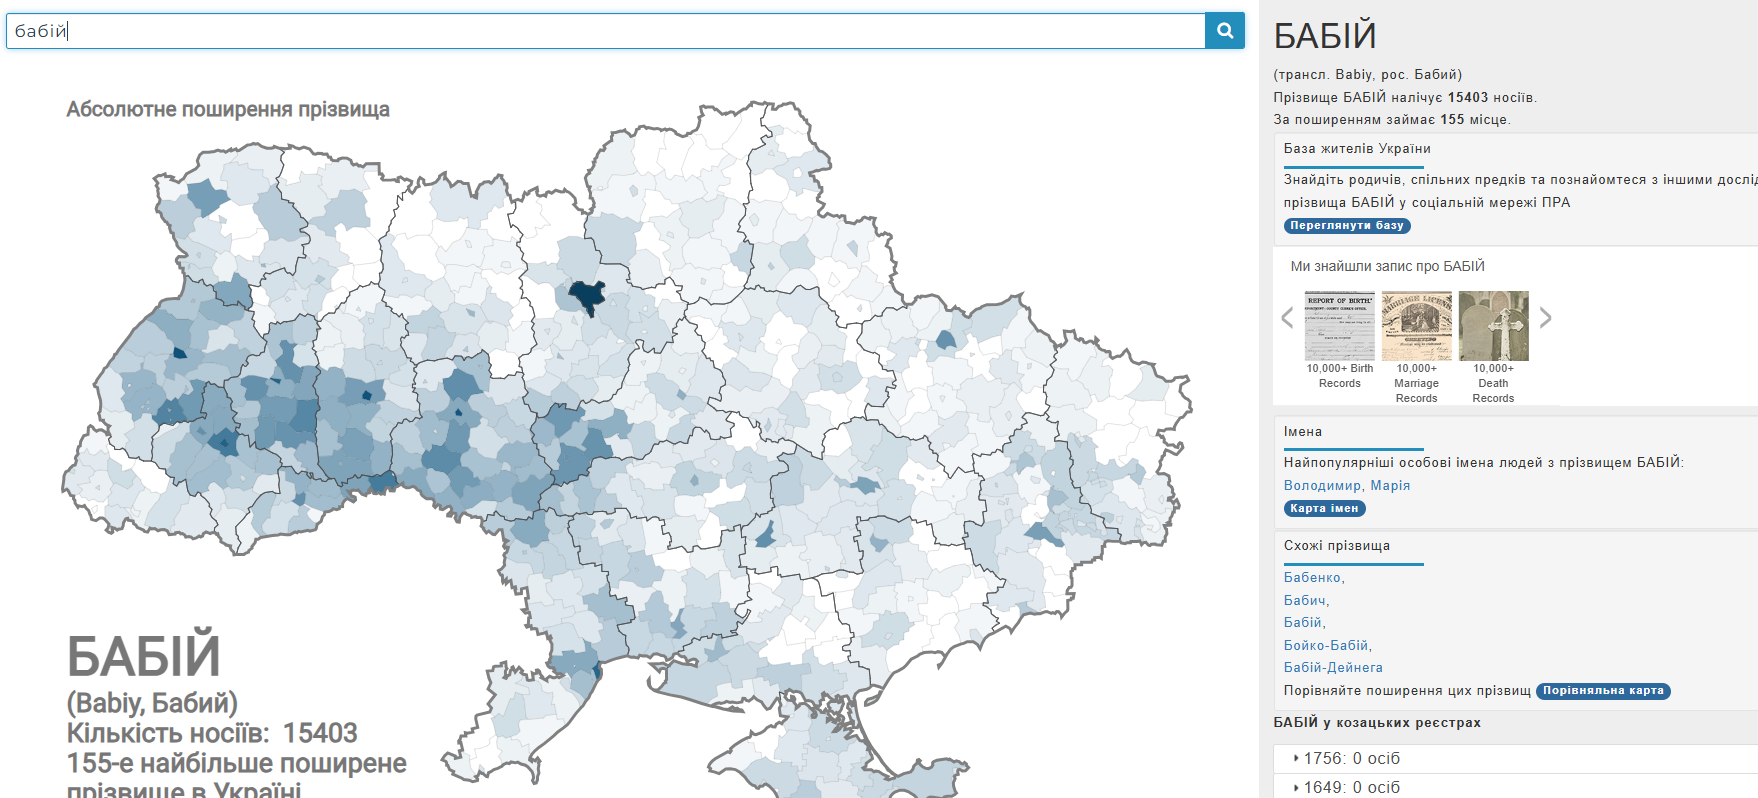Follow the 'Володимир' name link
The image size is (1758, 798).
pos(1321,486)
